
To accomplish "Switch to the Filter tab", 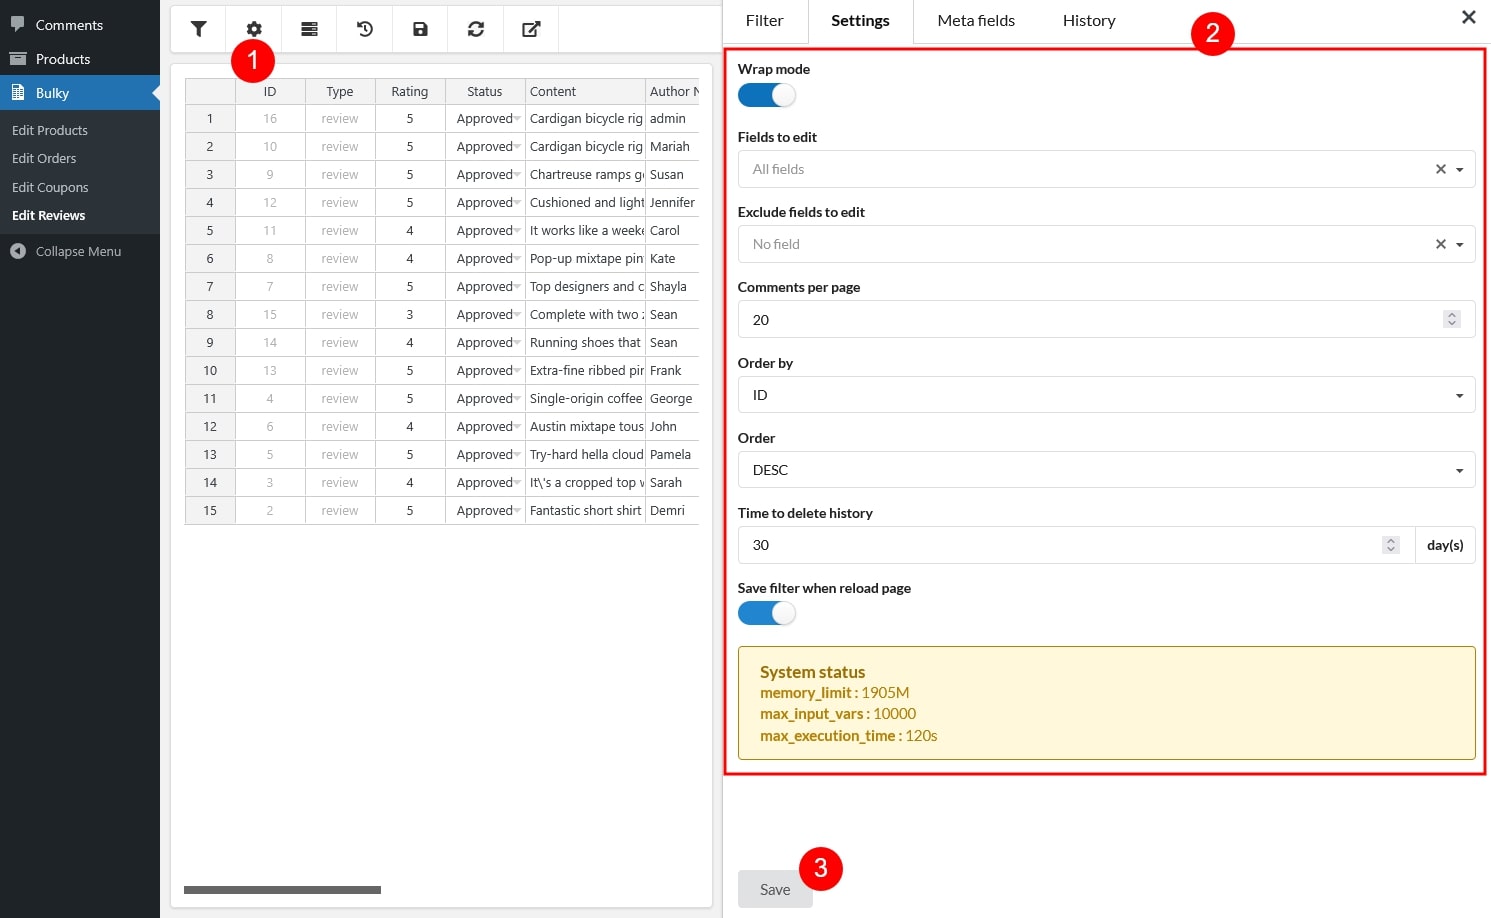I will [764, 21].
